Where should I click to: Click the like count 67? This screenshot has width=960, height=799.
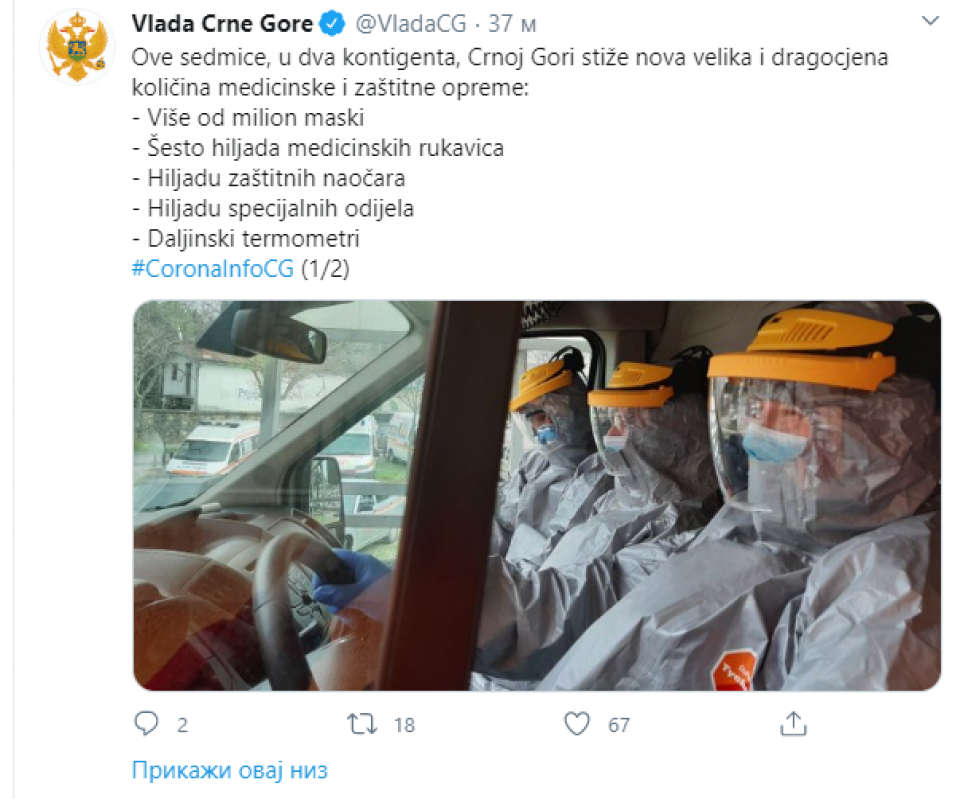click(x=618, y=725)
